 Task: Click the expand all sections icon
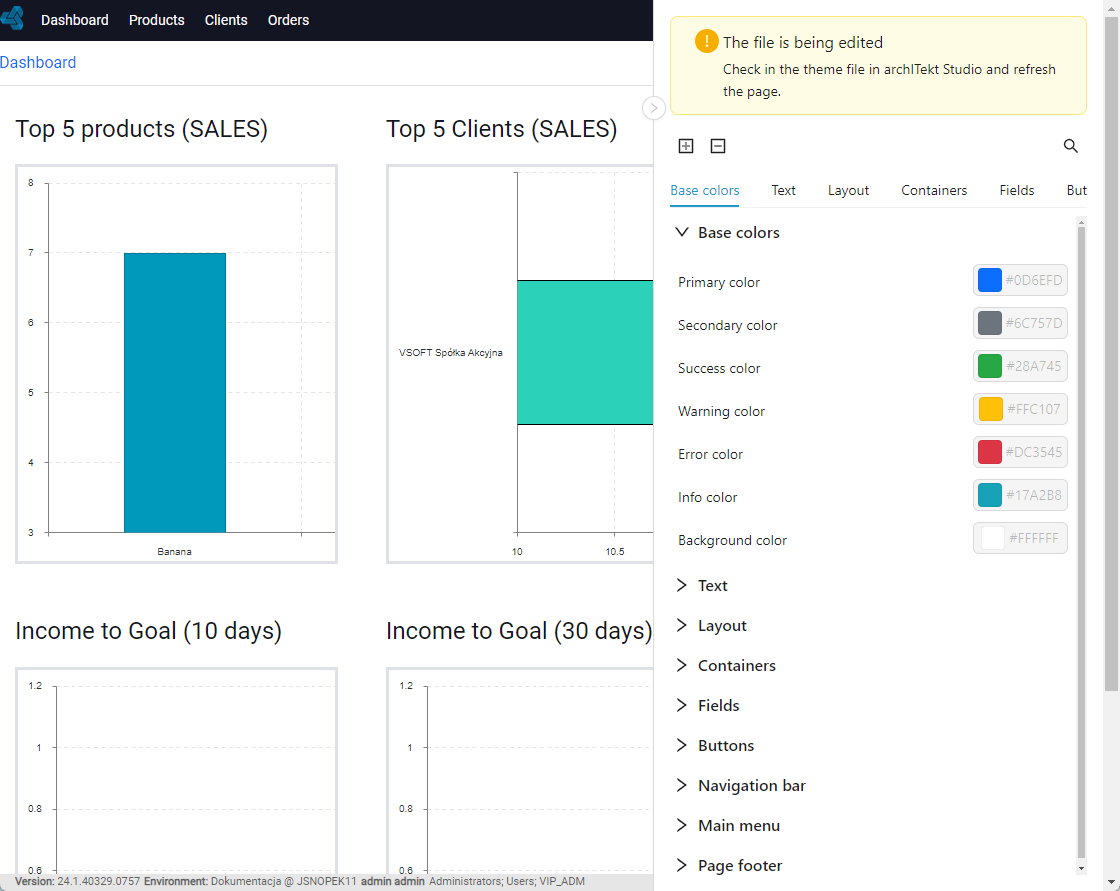[x=686, y=146]
